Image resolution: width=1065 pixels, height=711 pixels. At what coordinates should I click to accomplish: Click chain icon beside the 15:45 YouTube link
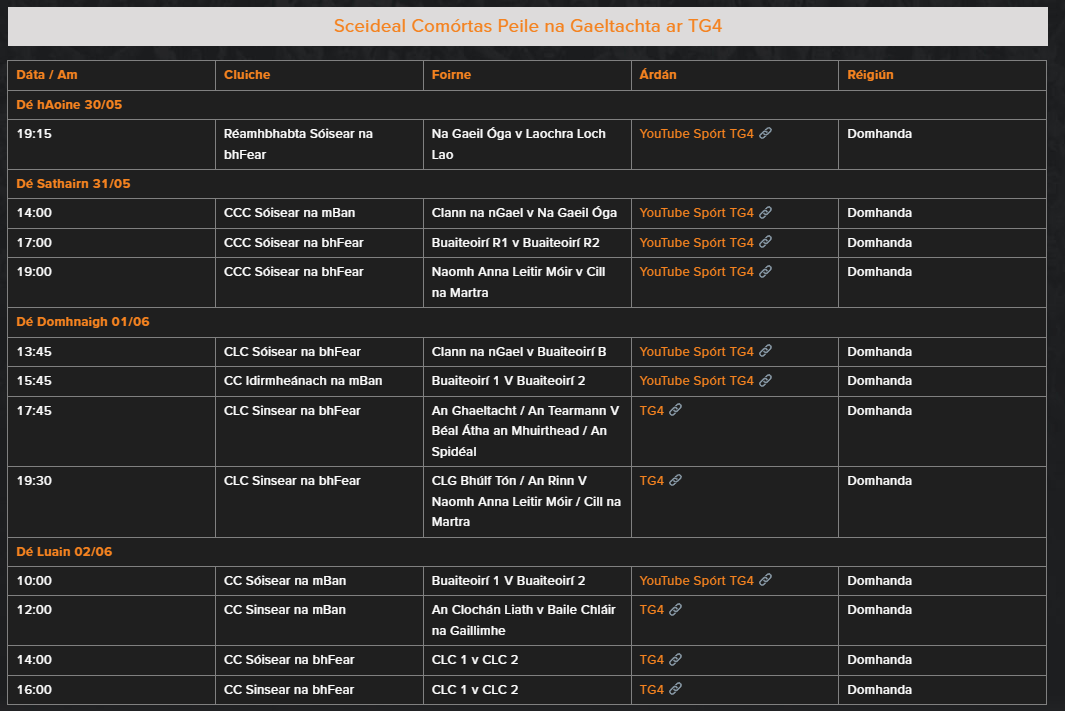click(x=765, y=381)
